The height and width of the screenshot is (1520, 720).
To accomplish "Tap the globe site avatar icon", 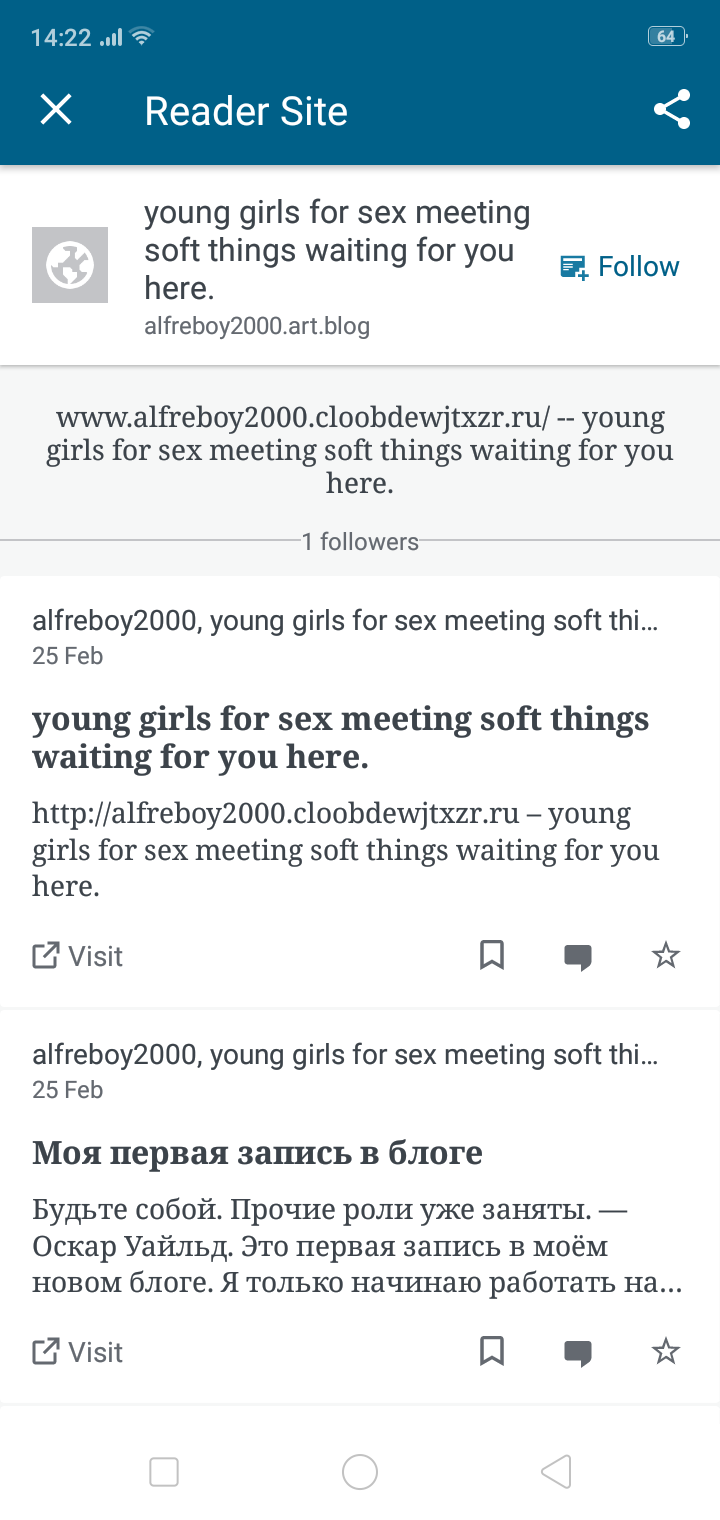I will (70, 265).
